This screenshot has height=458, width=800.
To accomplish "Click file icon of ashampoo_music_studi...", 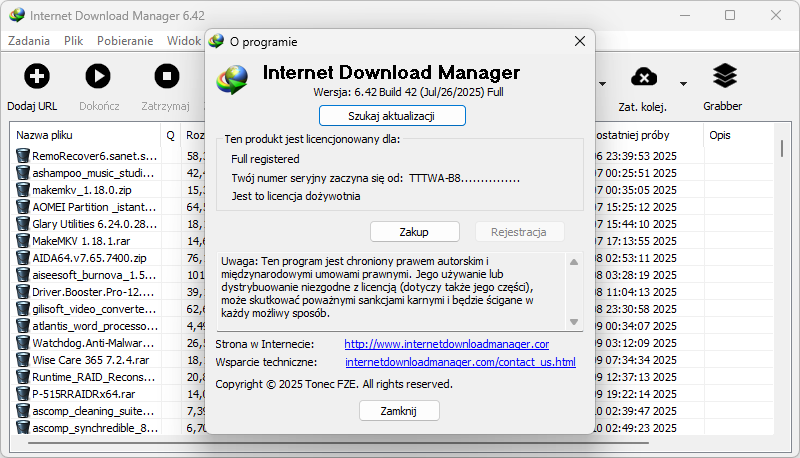I will point(22,173).
